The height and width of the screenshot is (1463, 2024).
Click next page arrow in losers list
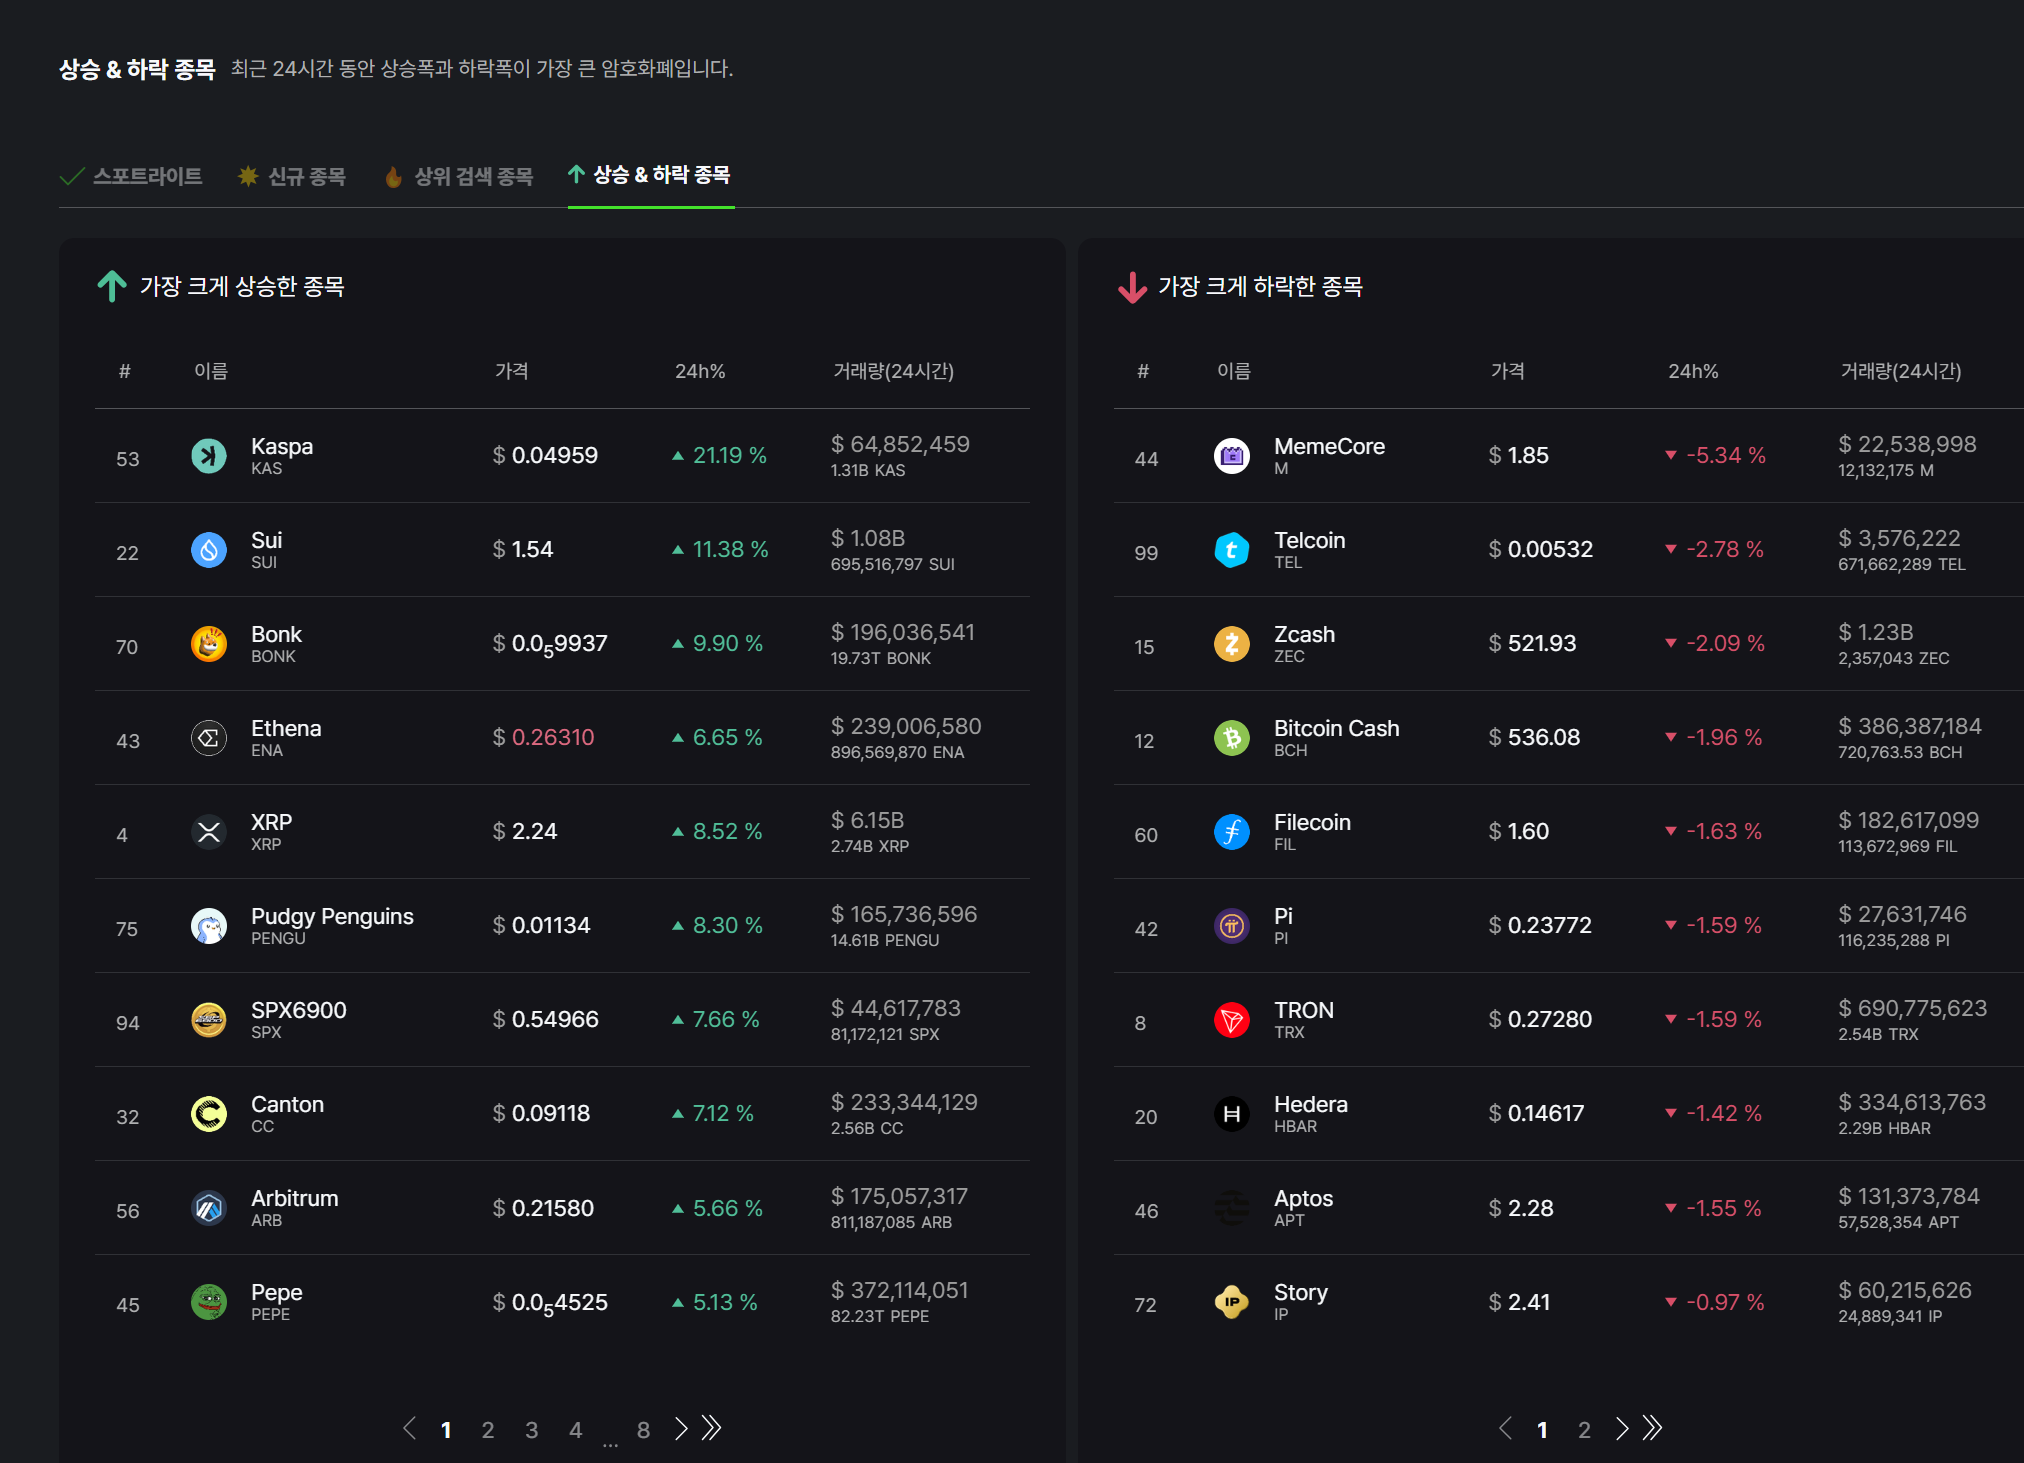click(1622, 1429)
